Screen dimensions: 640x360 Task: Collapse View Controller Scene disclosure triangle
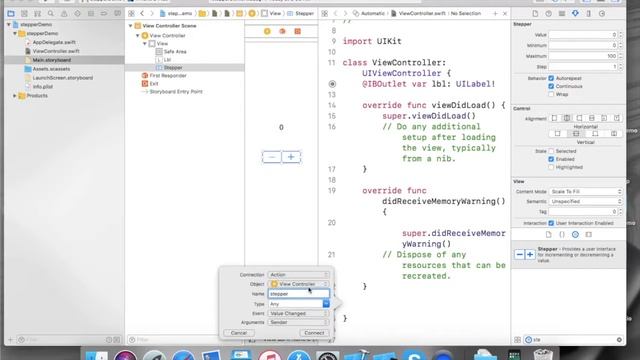tap(131, 26)
